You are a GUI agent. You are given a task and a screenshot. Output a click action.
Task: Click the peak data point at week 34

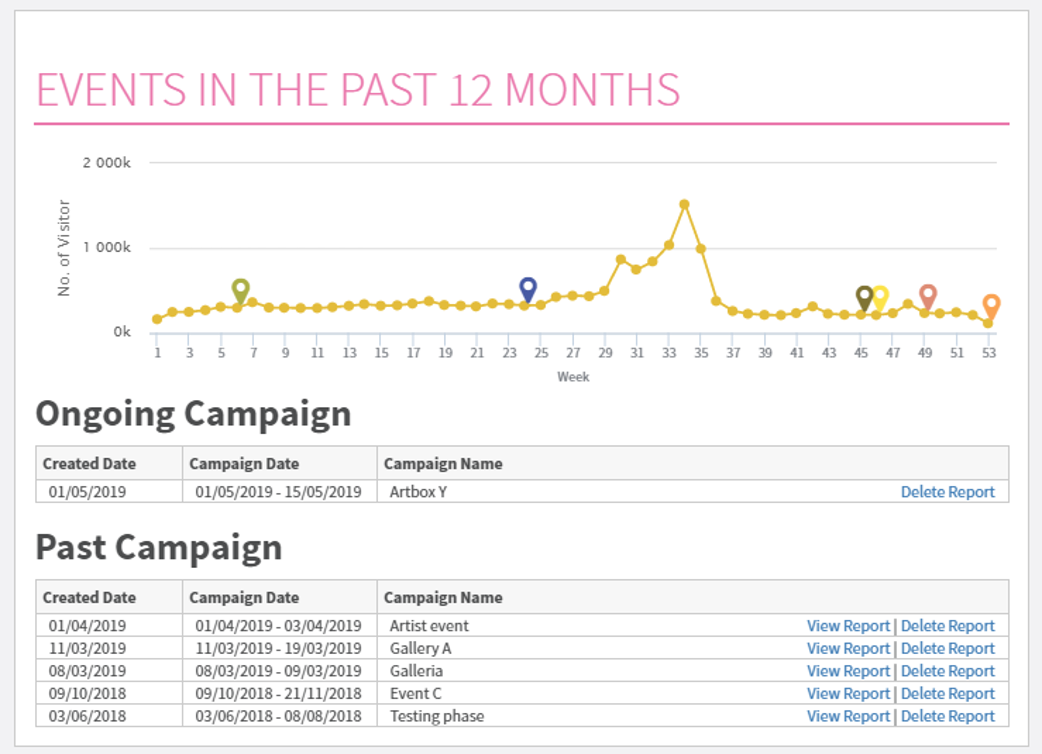pyautogui.click(x=684, y=204)
